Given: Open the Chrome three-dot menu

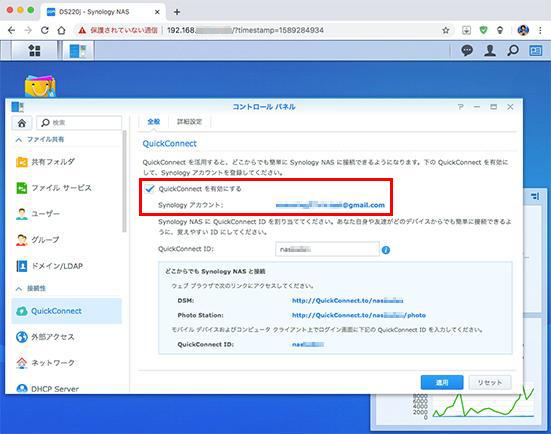Looking at the screenshot, I should tap(540, 30).
